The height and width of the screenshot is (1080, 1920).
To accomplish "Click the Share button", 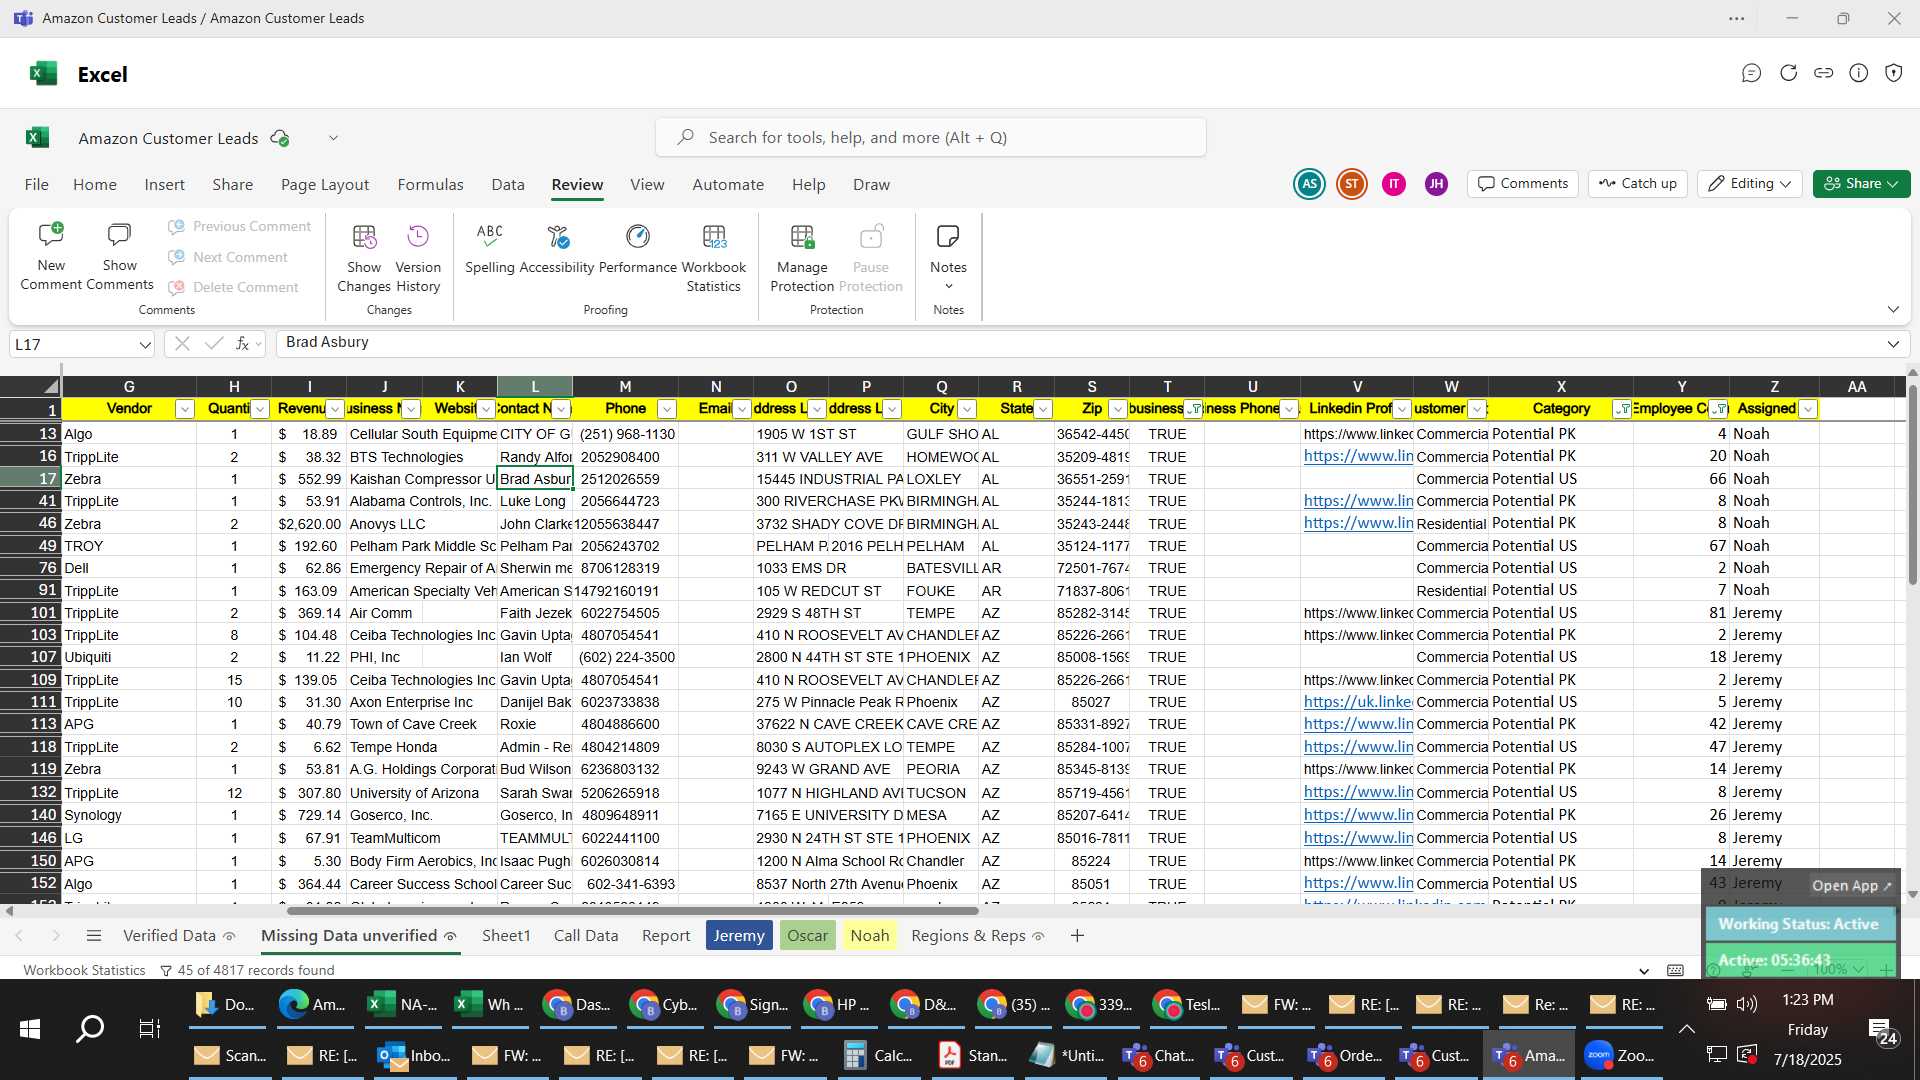I will (1861, 184).
